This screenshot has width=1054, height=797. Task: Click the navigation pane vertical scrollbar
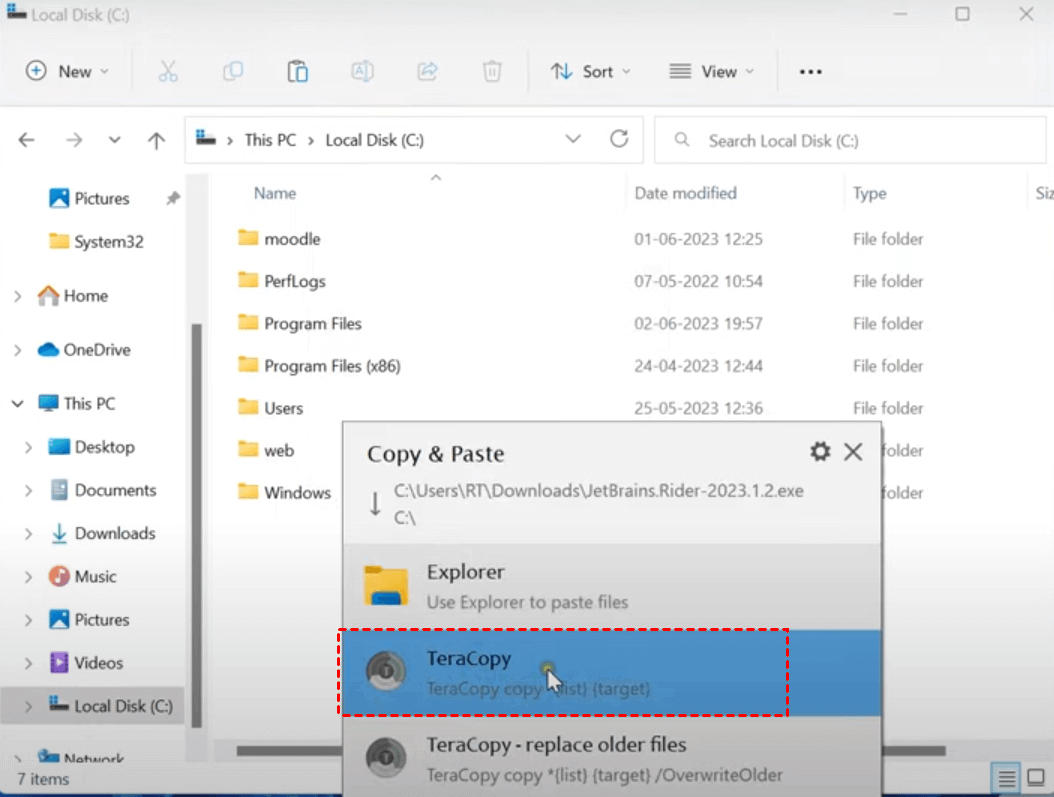tap(196, 525)
